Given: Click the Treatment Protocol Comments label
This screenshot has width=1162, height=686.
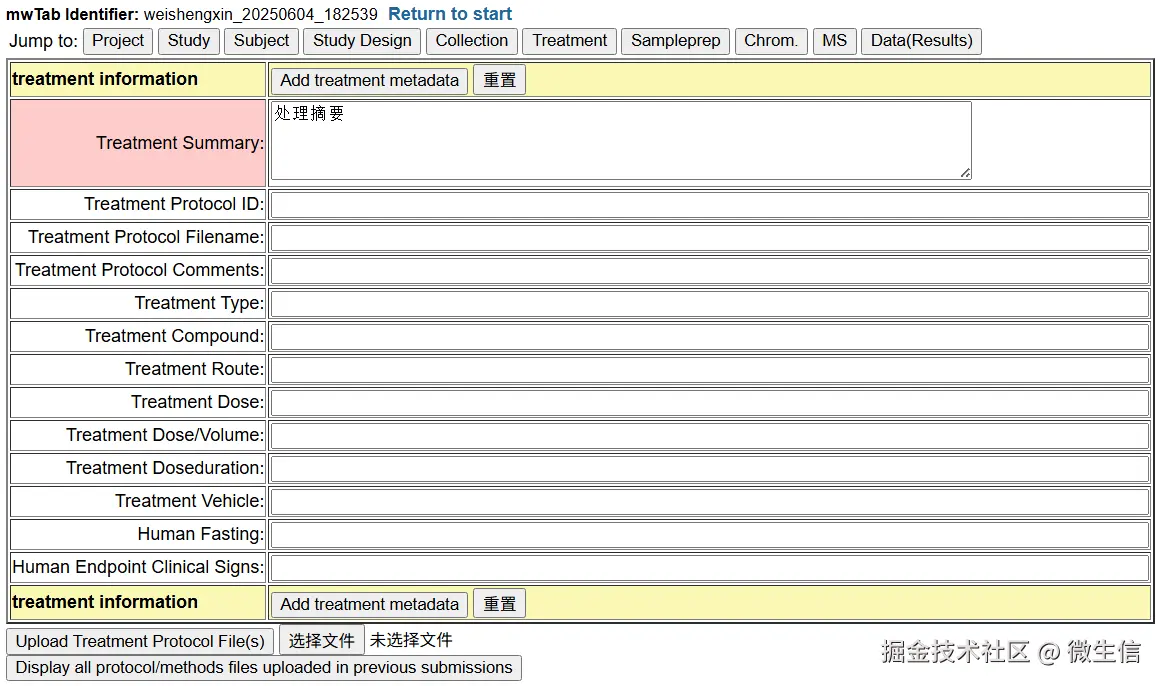Looking at the screenshot, I should tap(139, 270).
